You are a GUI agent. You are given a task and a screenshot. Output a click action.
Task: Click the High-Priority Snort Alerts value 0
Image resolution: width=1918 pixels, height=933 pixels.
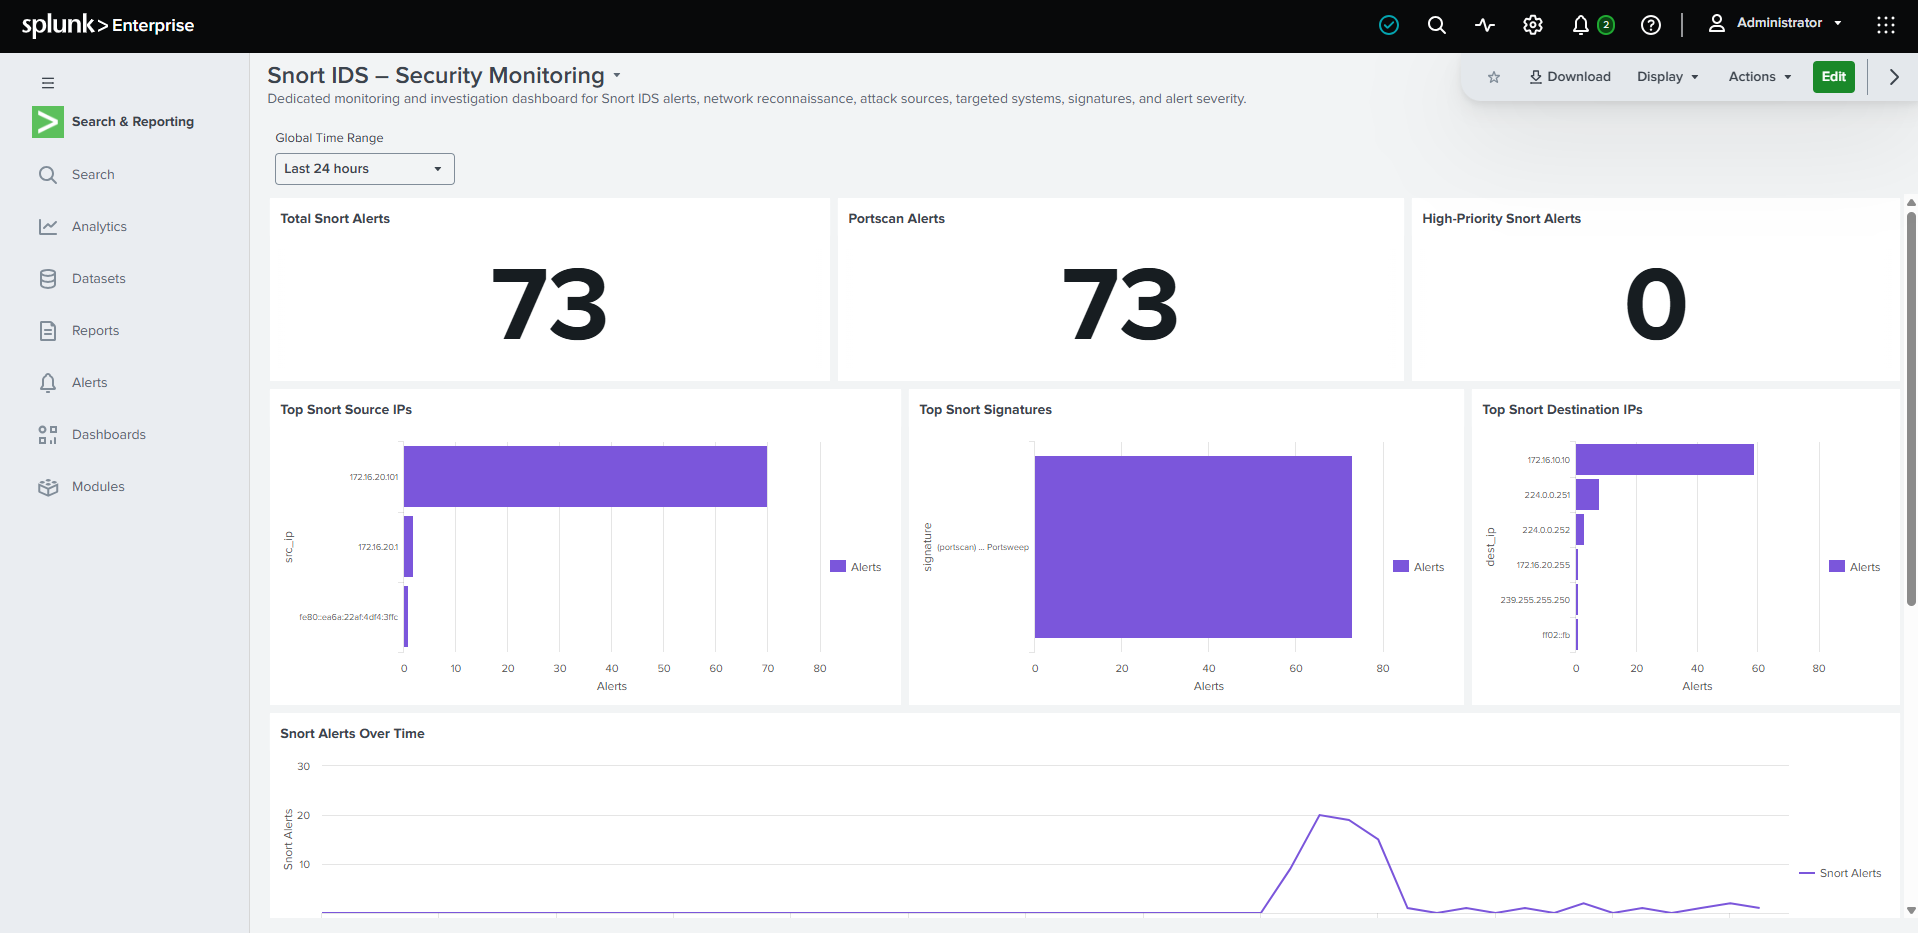click(1656, 305)
